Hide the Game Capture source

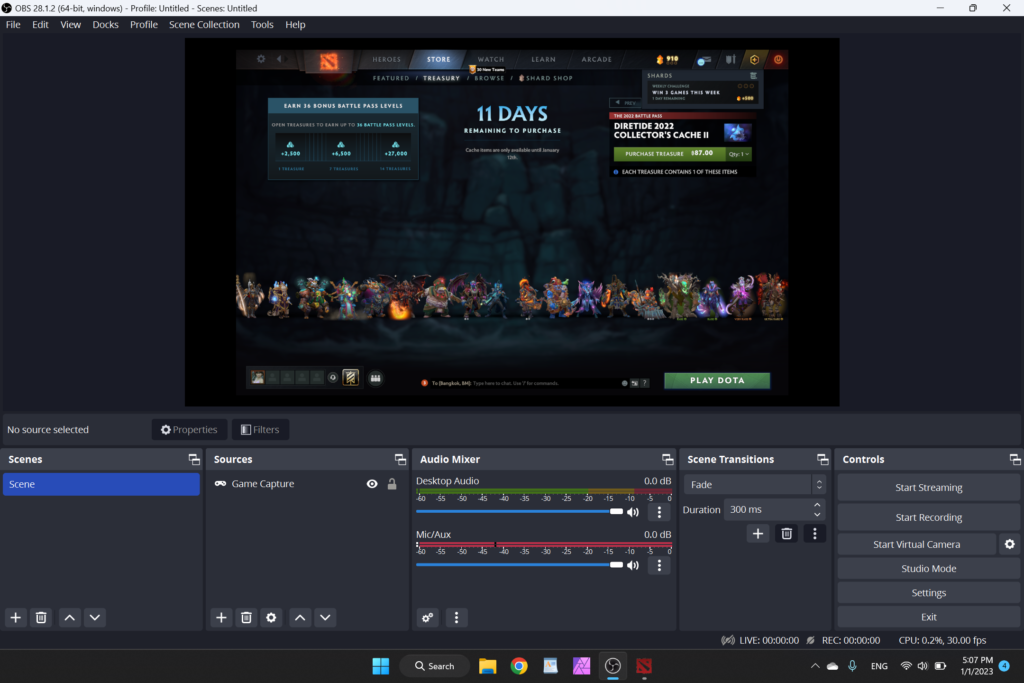click(372, 484)
